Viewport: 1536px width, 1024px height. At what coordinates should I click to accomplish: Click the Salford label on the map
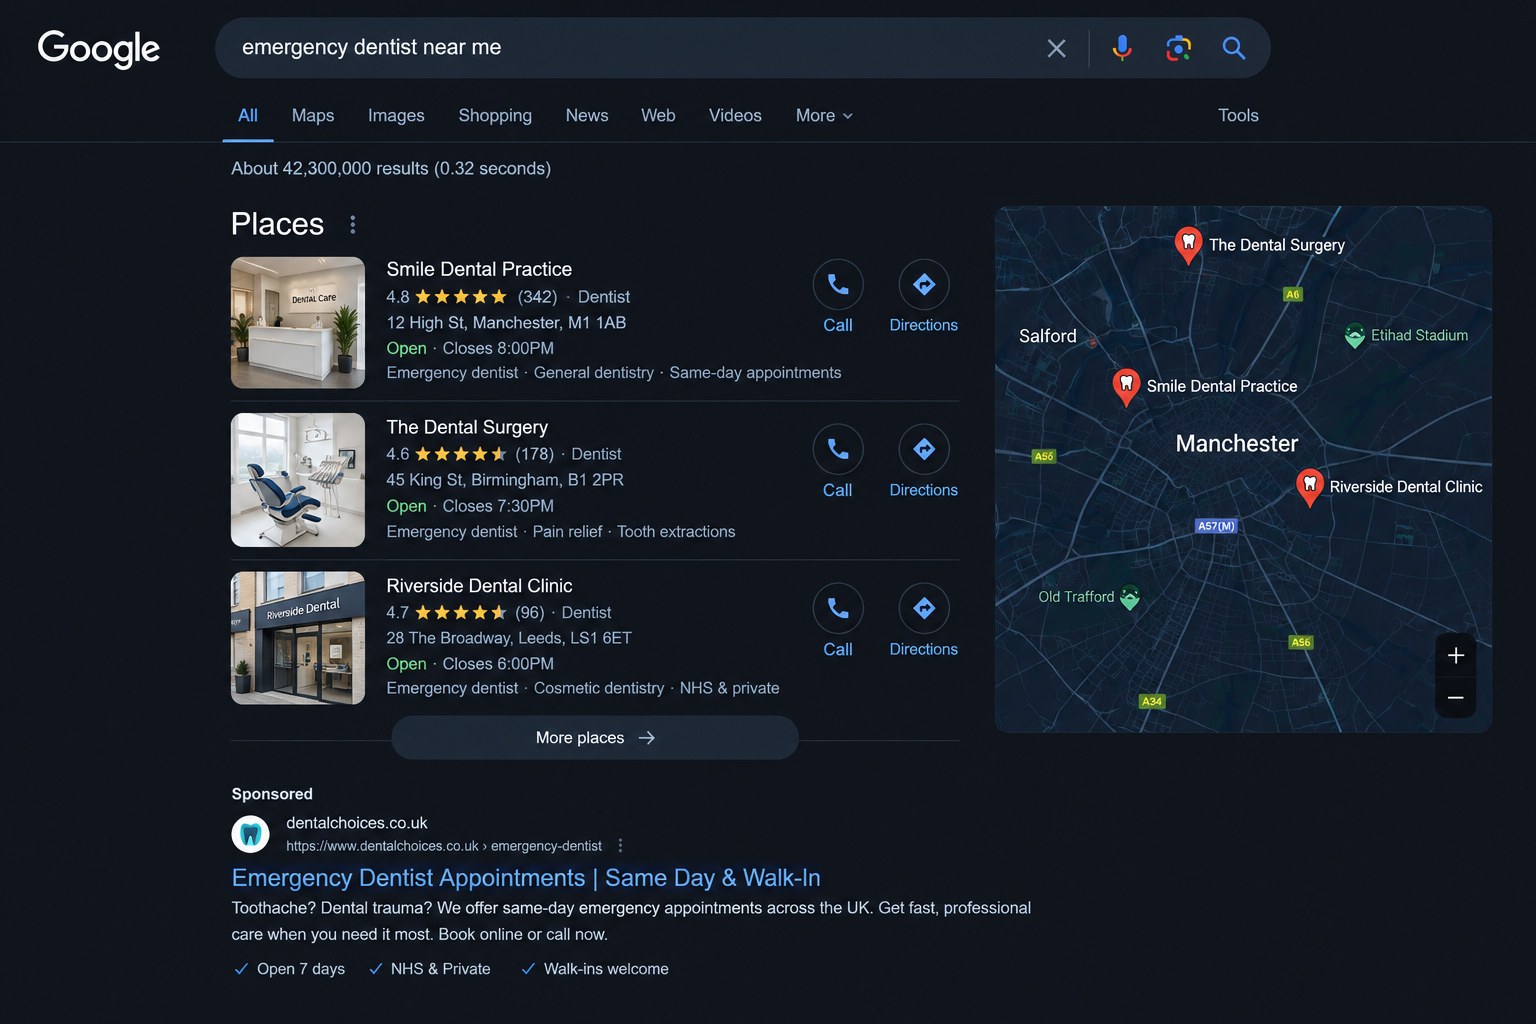(1048, 336)
